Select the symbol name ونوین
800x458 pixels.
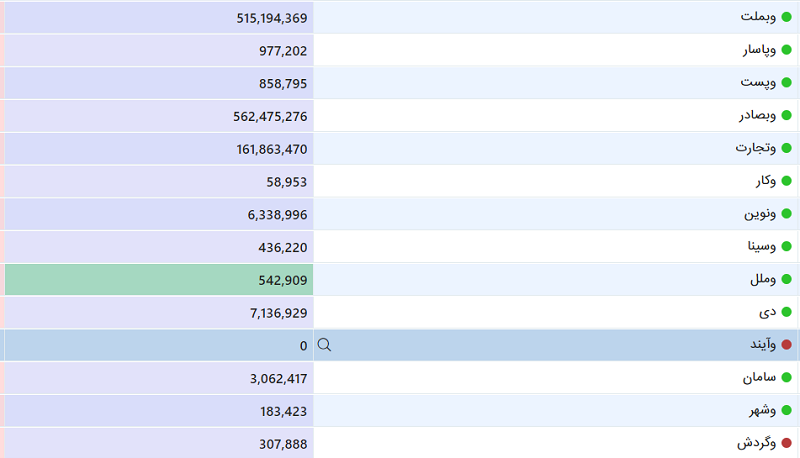coord(760,214)
